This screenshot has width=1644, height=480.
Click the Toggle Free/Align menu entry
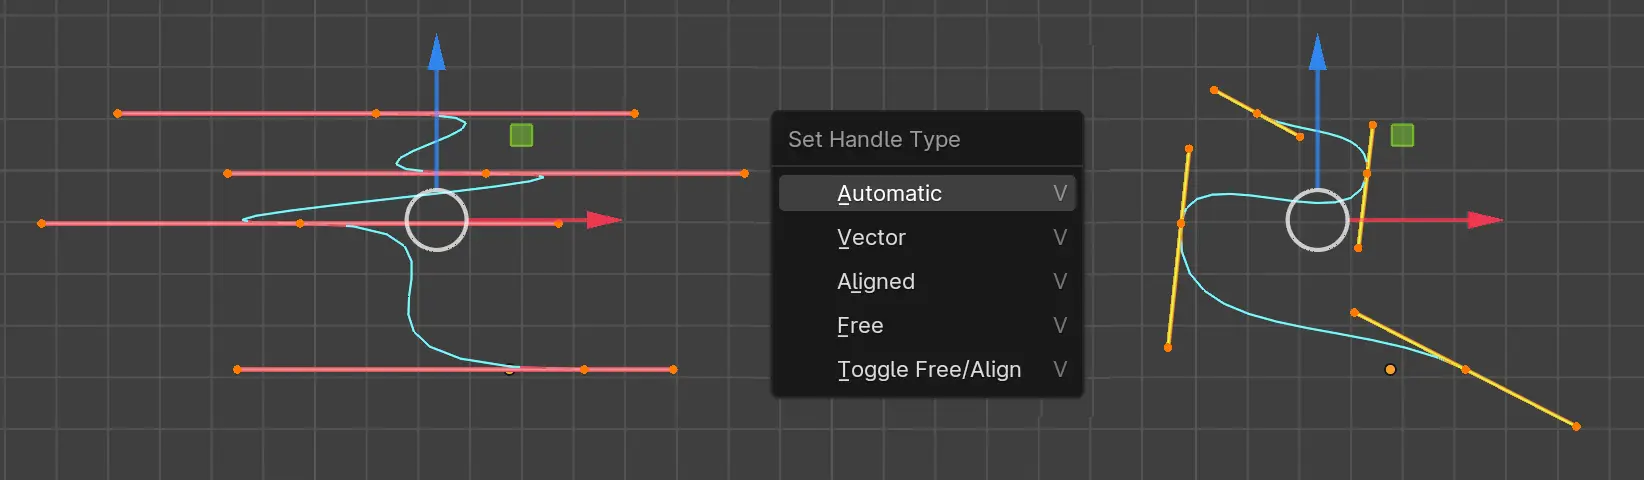pyautogui.click(x=929, y=369)
